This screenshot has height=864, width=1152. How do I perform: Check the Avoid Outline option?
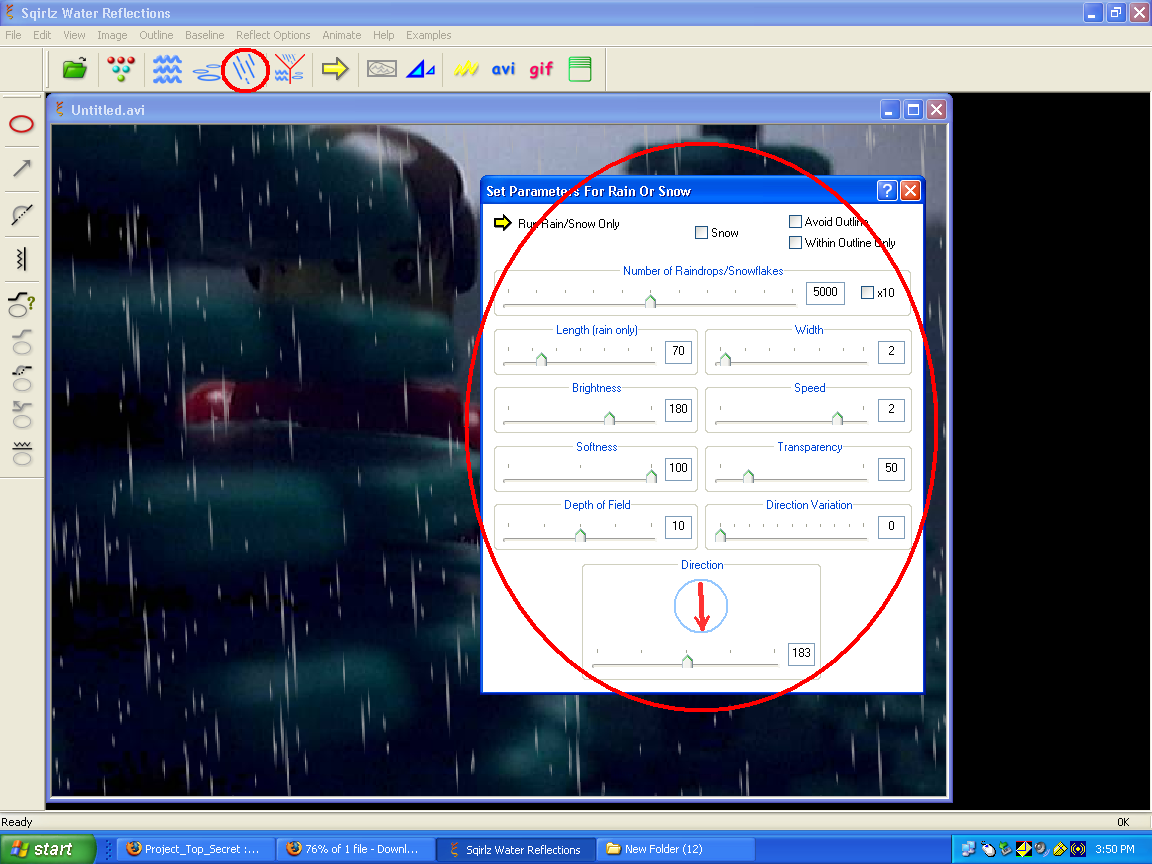point(795,221)
